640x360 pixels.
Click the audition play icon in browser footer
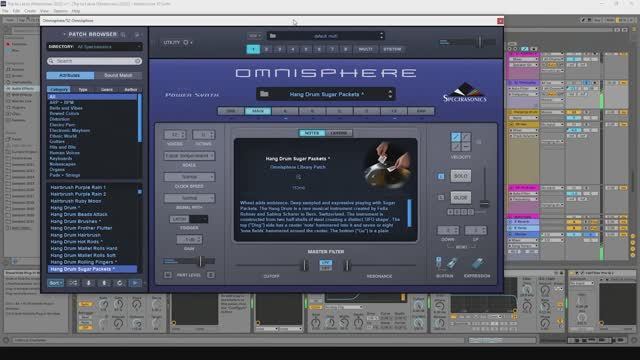(x=135, y=283)
